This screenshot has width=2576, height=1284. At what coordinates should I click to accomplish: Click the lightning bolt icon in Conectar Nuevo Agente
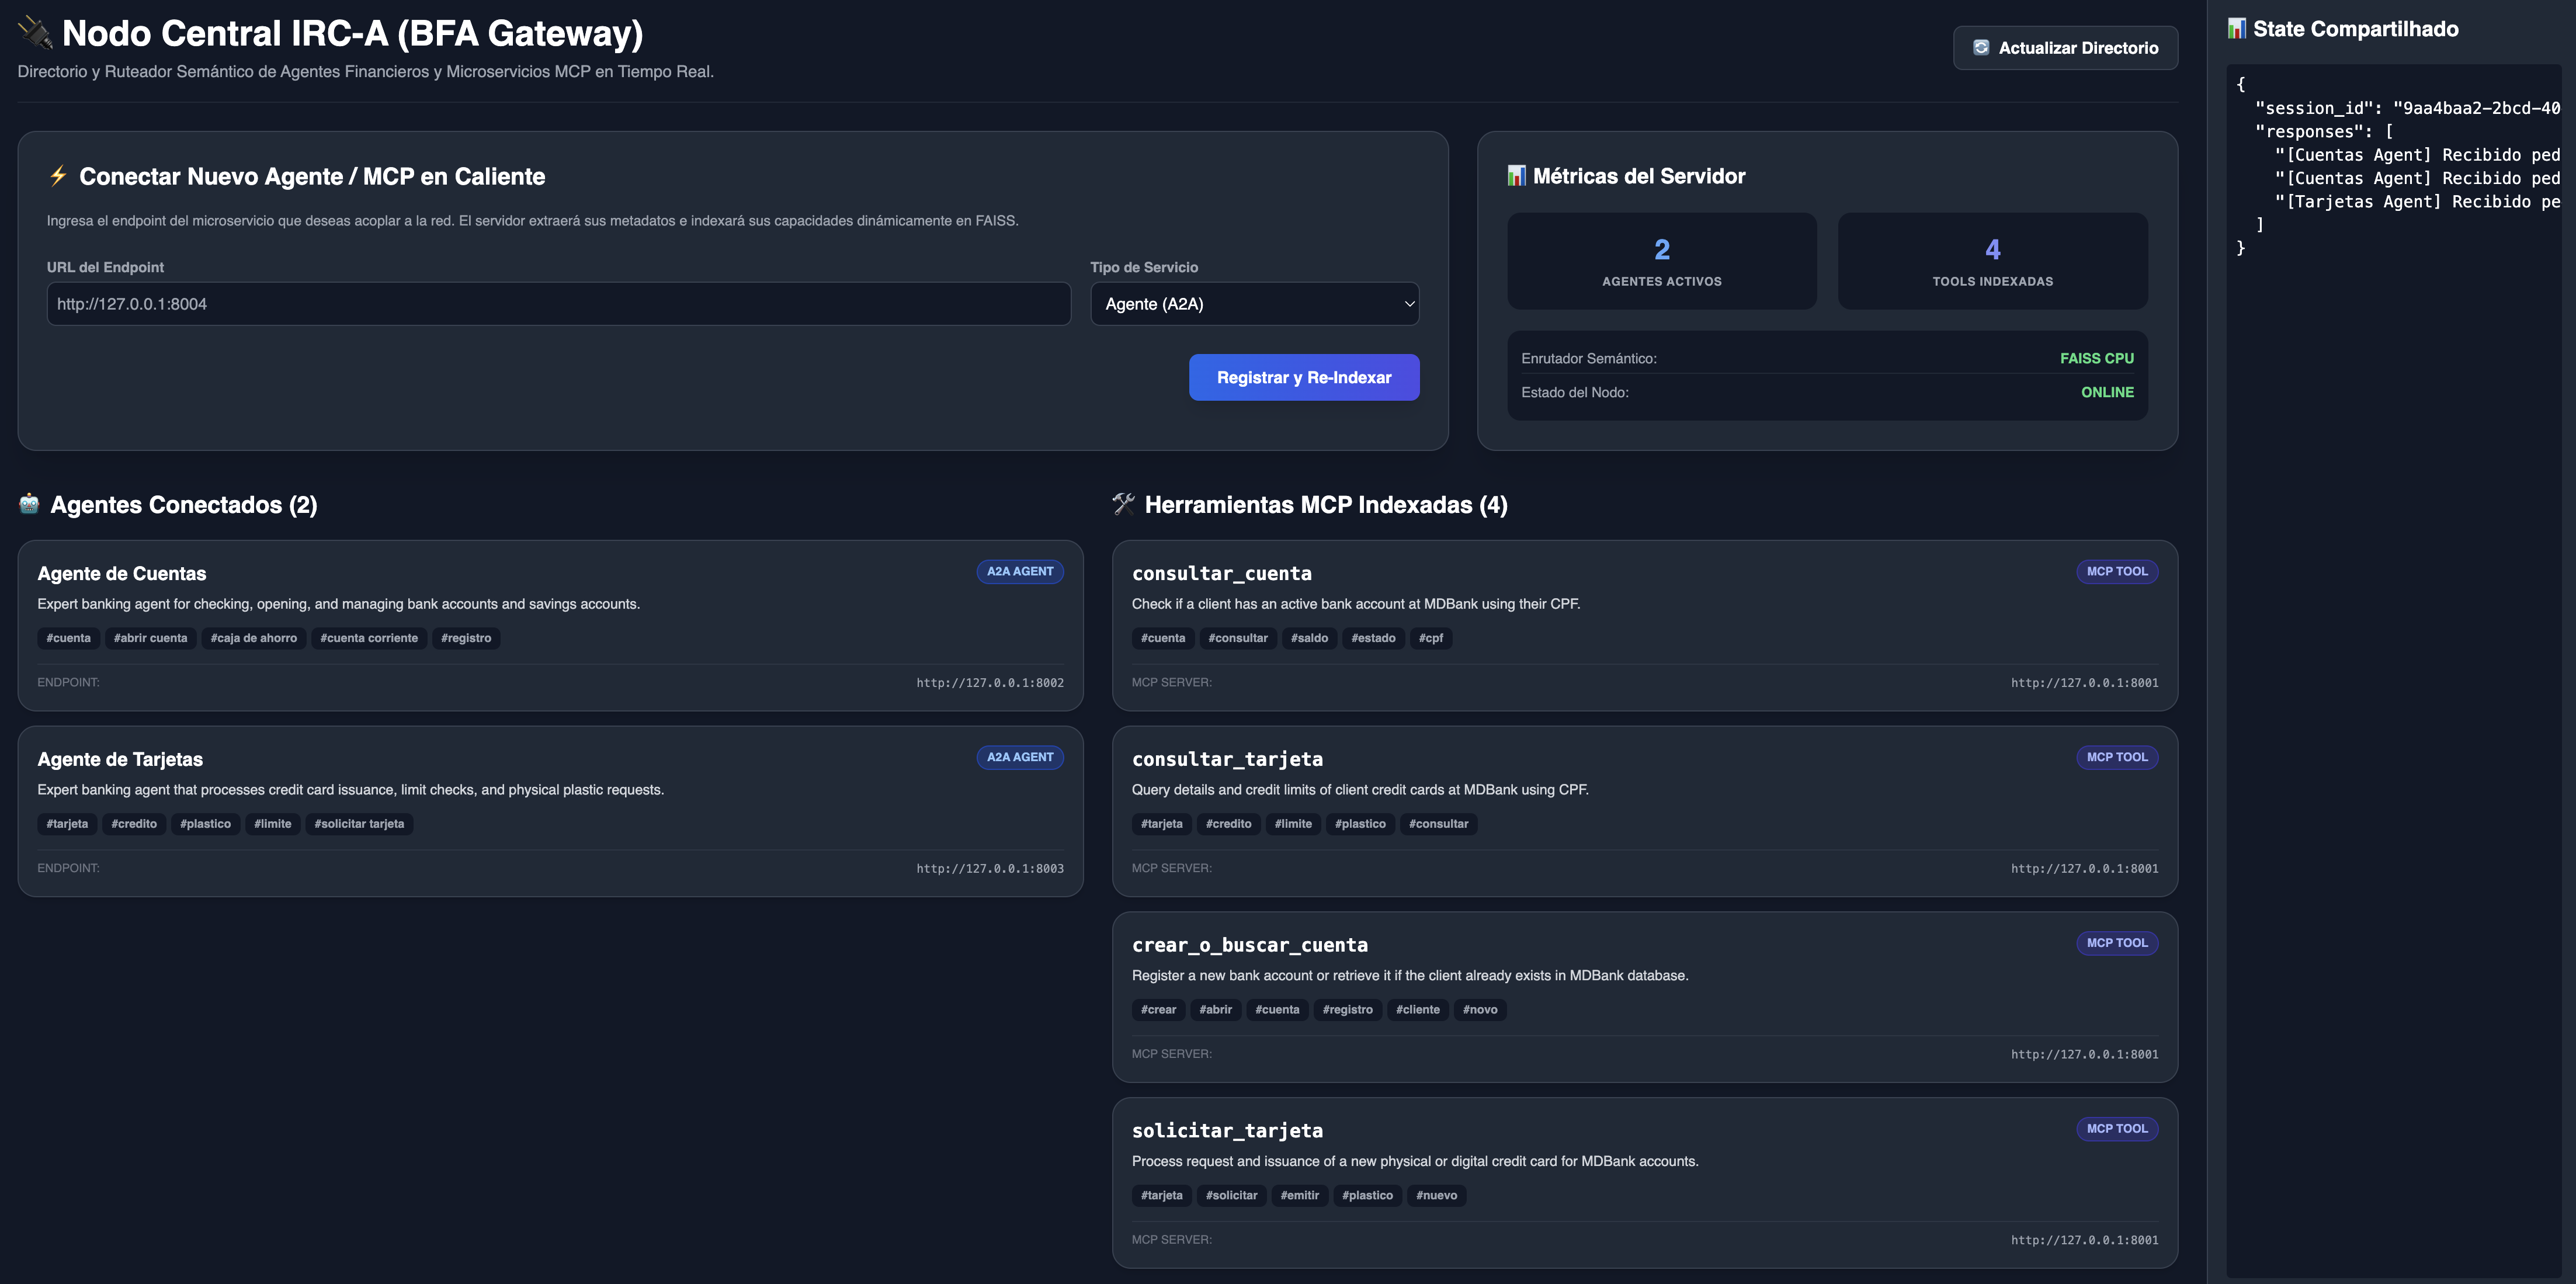pyautogui.click(x=58, y=176)
